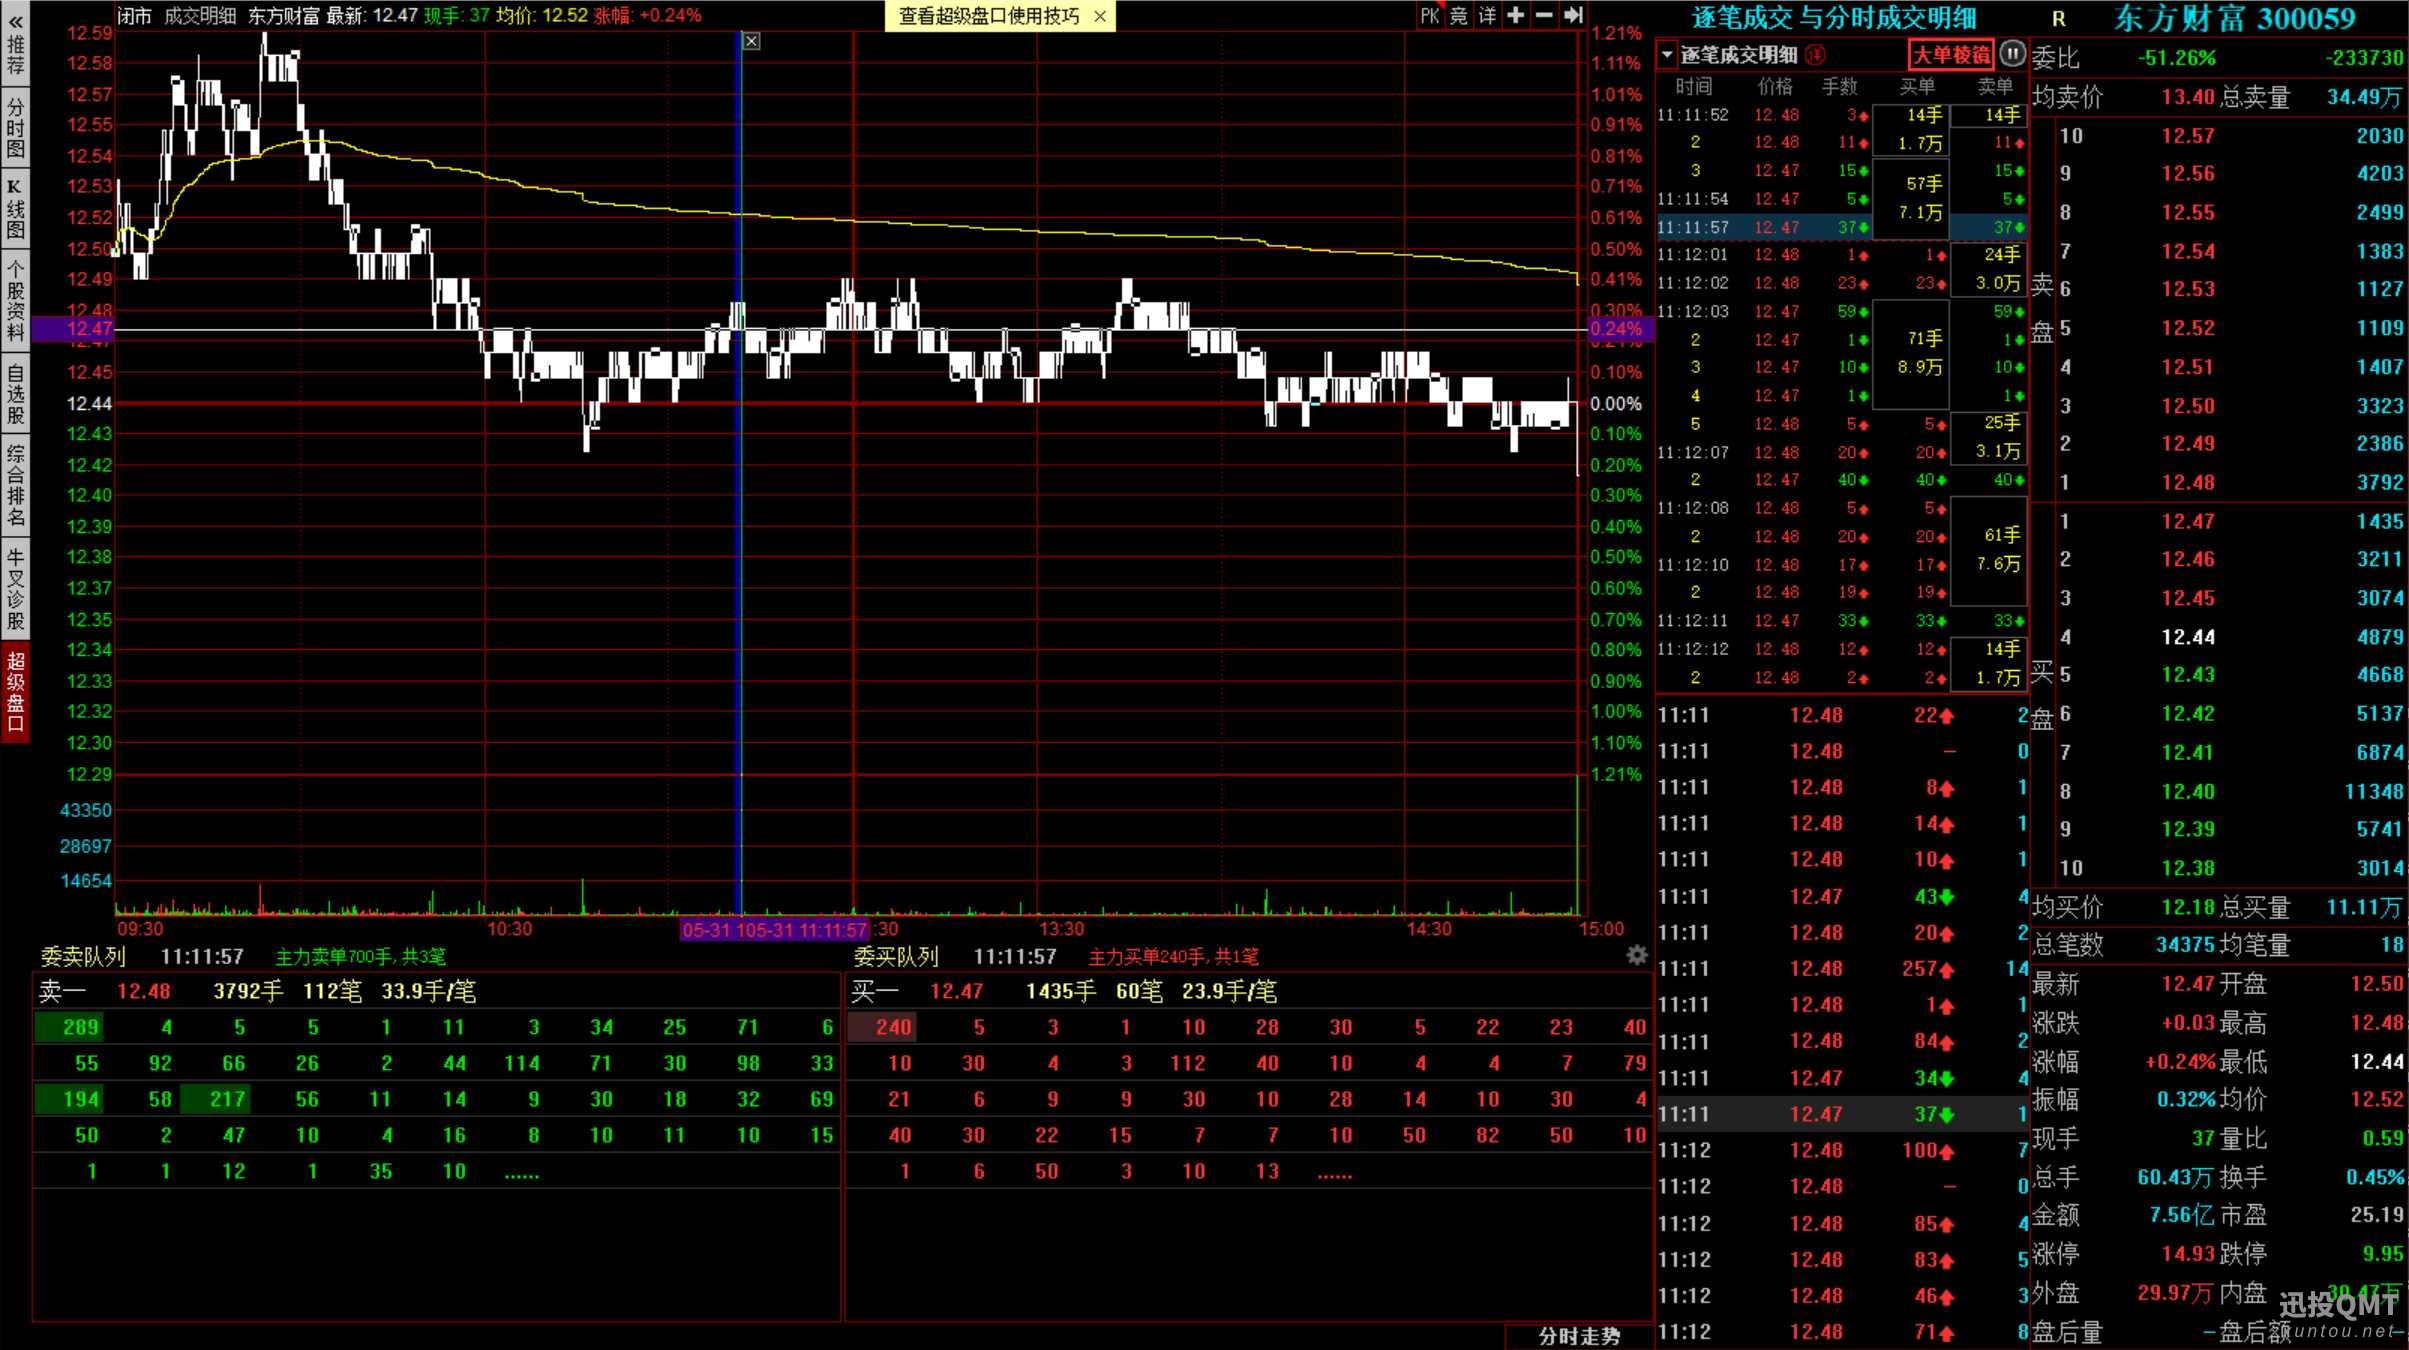
Task: Click the 194 sell queue order
Action: click(x=68, y=1099)
